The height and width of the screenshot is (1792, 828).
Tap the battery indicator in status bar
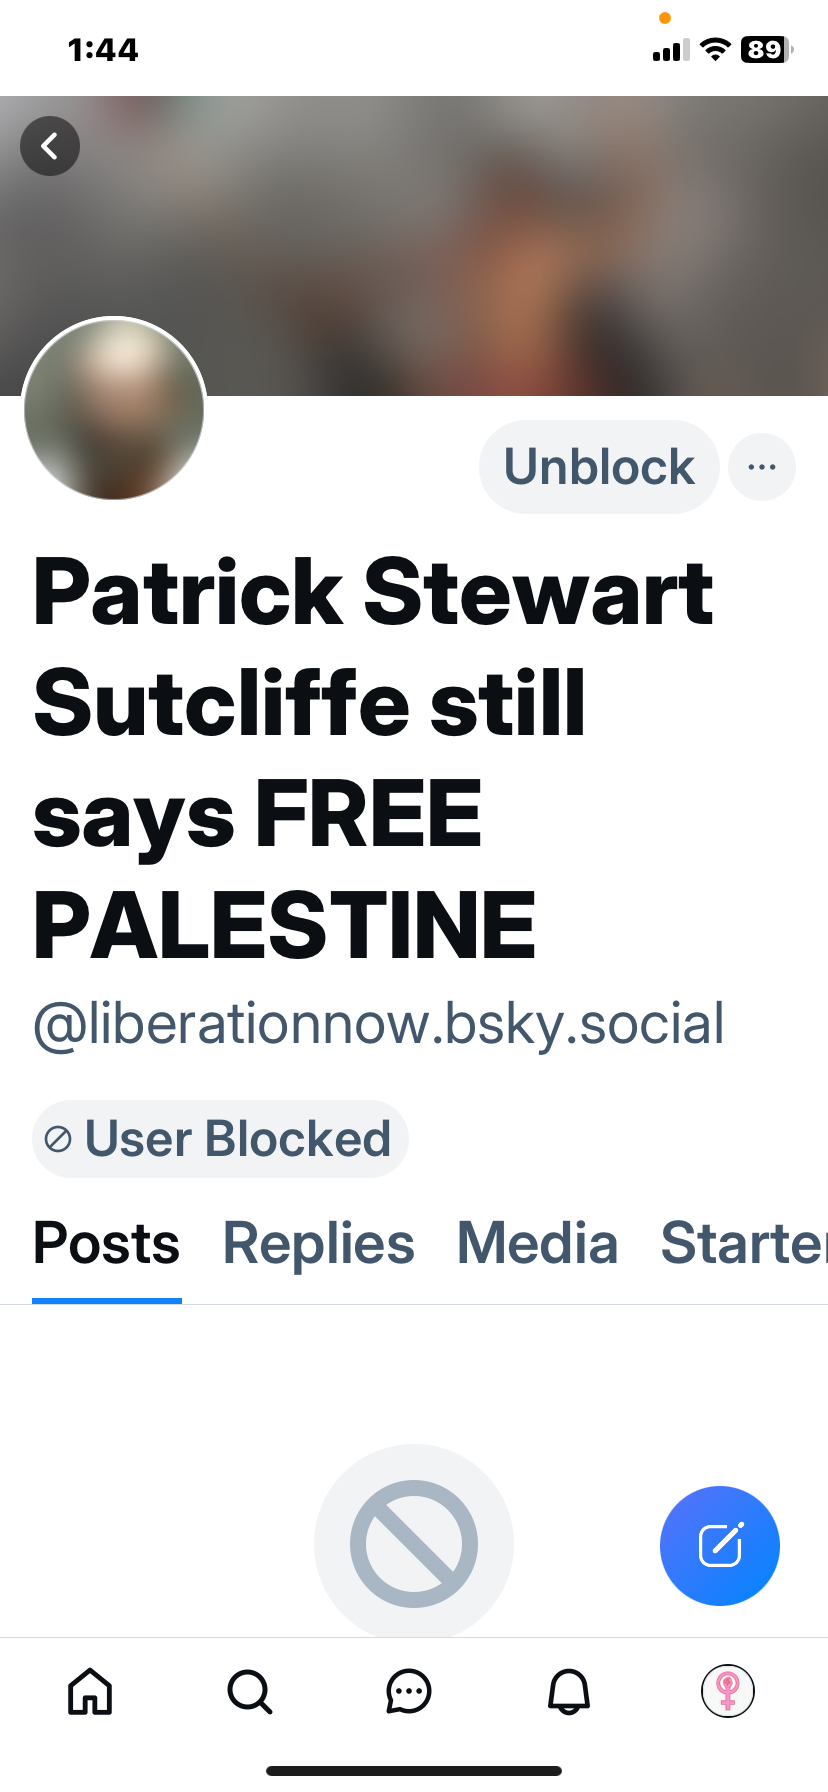click(x=767, y=50)
